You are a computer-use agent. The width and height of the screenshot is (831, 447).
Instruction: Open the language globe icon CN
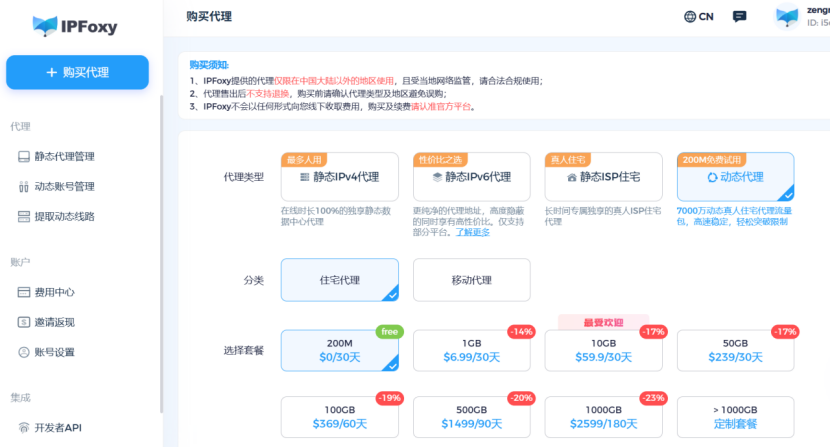(x=691, y=16)
